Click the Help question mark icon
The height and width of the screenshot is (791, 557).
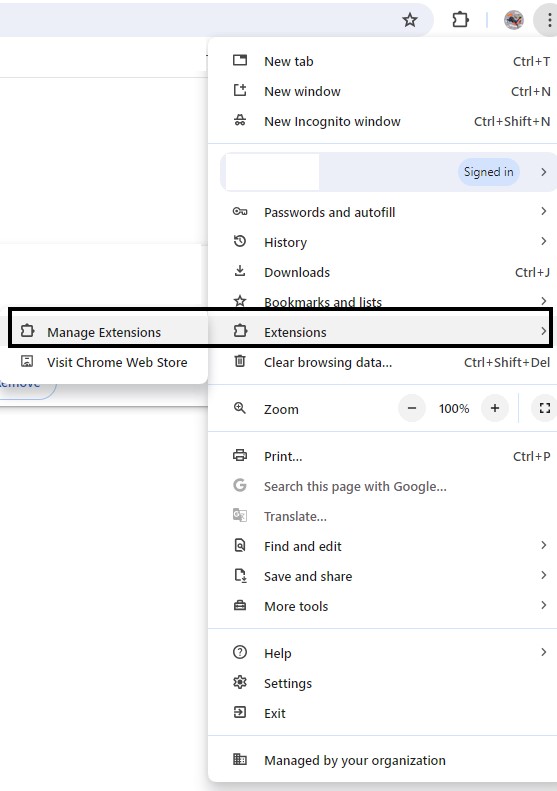point(240,652)
